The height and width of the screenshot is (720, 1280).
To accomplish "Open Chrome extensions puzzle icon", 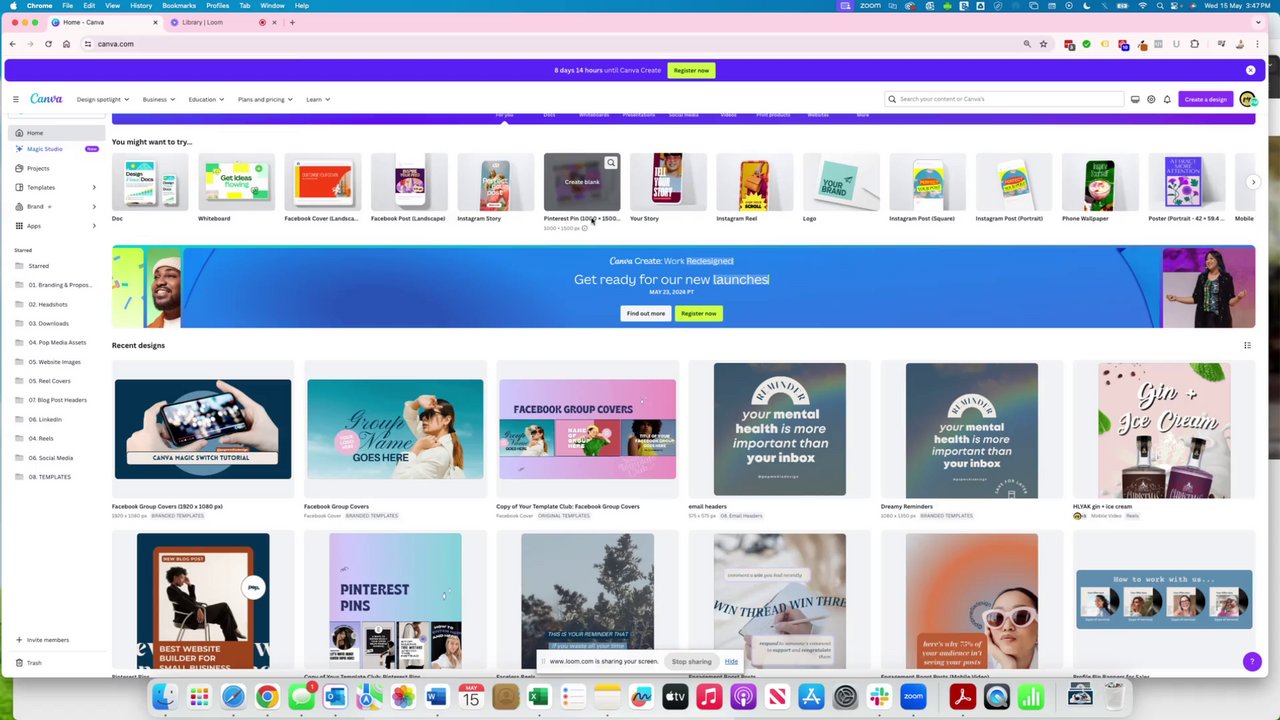I will (1194, 44).
